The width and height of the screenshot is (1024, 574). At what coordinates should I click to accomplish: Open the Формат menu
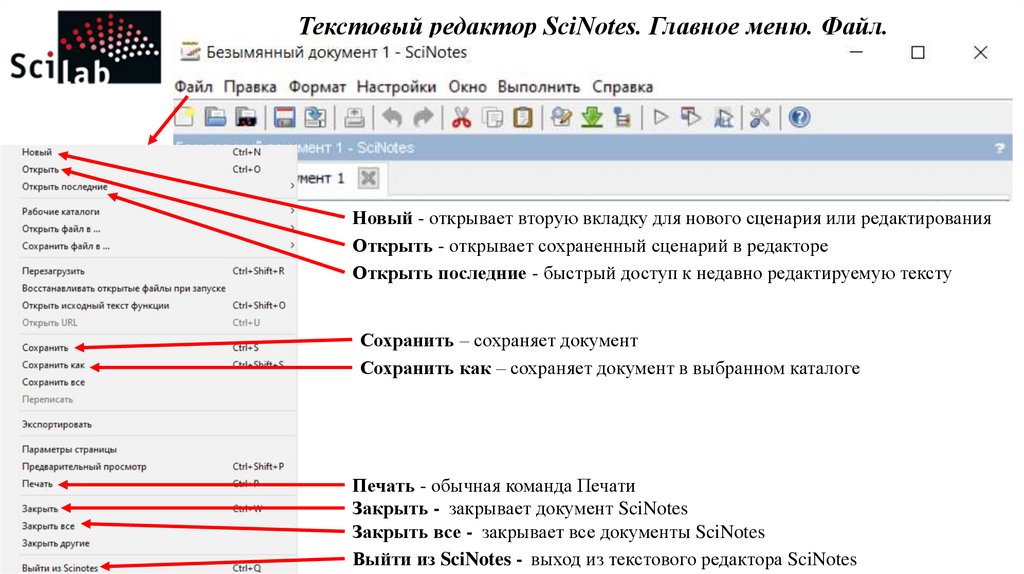(x=317, y=87)
